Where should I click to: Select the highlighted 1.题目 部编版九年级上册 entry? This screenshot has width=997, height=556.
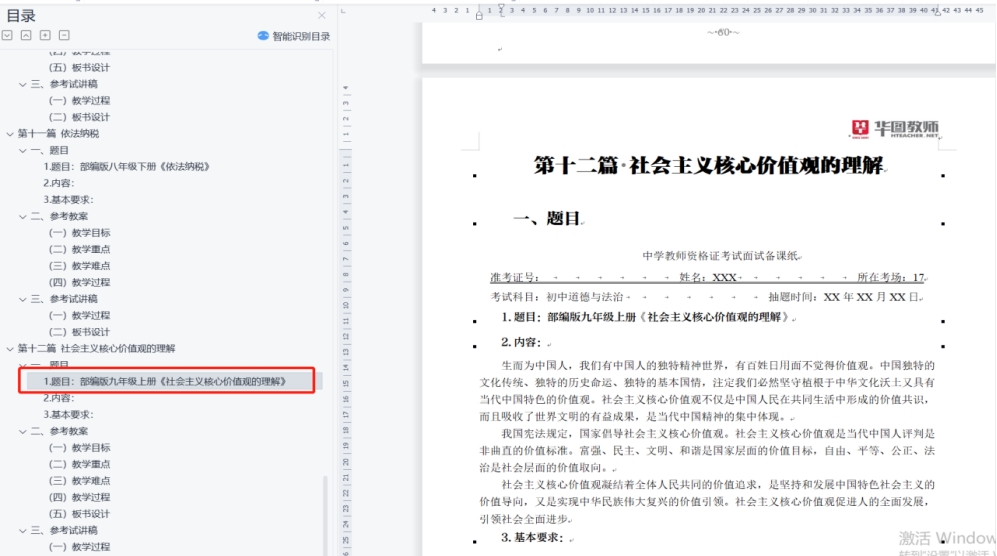pos(164,381)
